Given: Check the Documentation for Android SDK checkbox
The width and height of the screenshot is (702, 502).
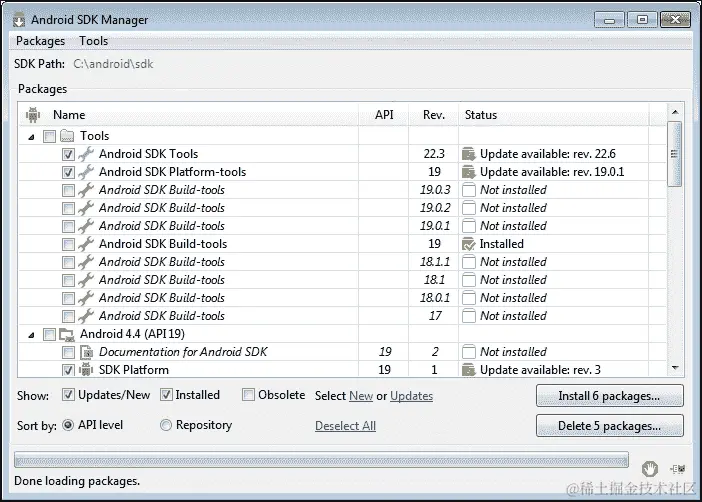Looking at the screenshot, I should pos(68,352).
